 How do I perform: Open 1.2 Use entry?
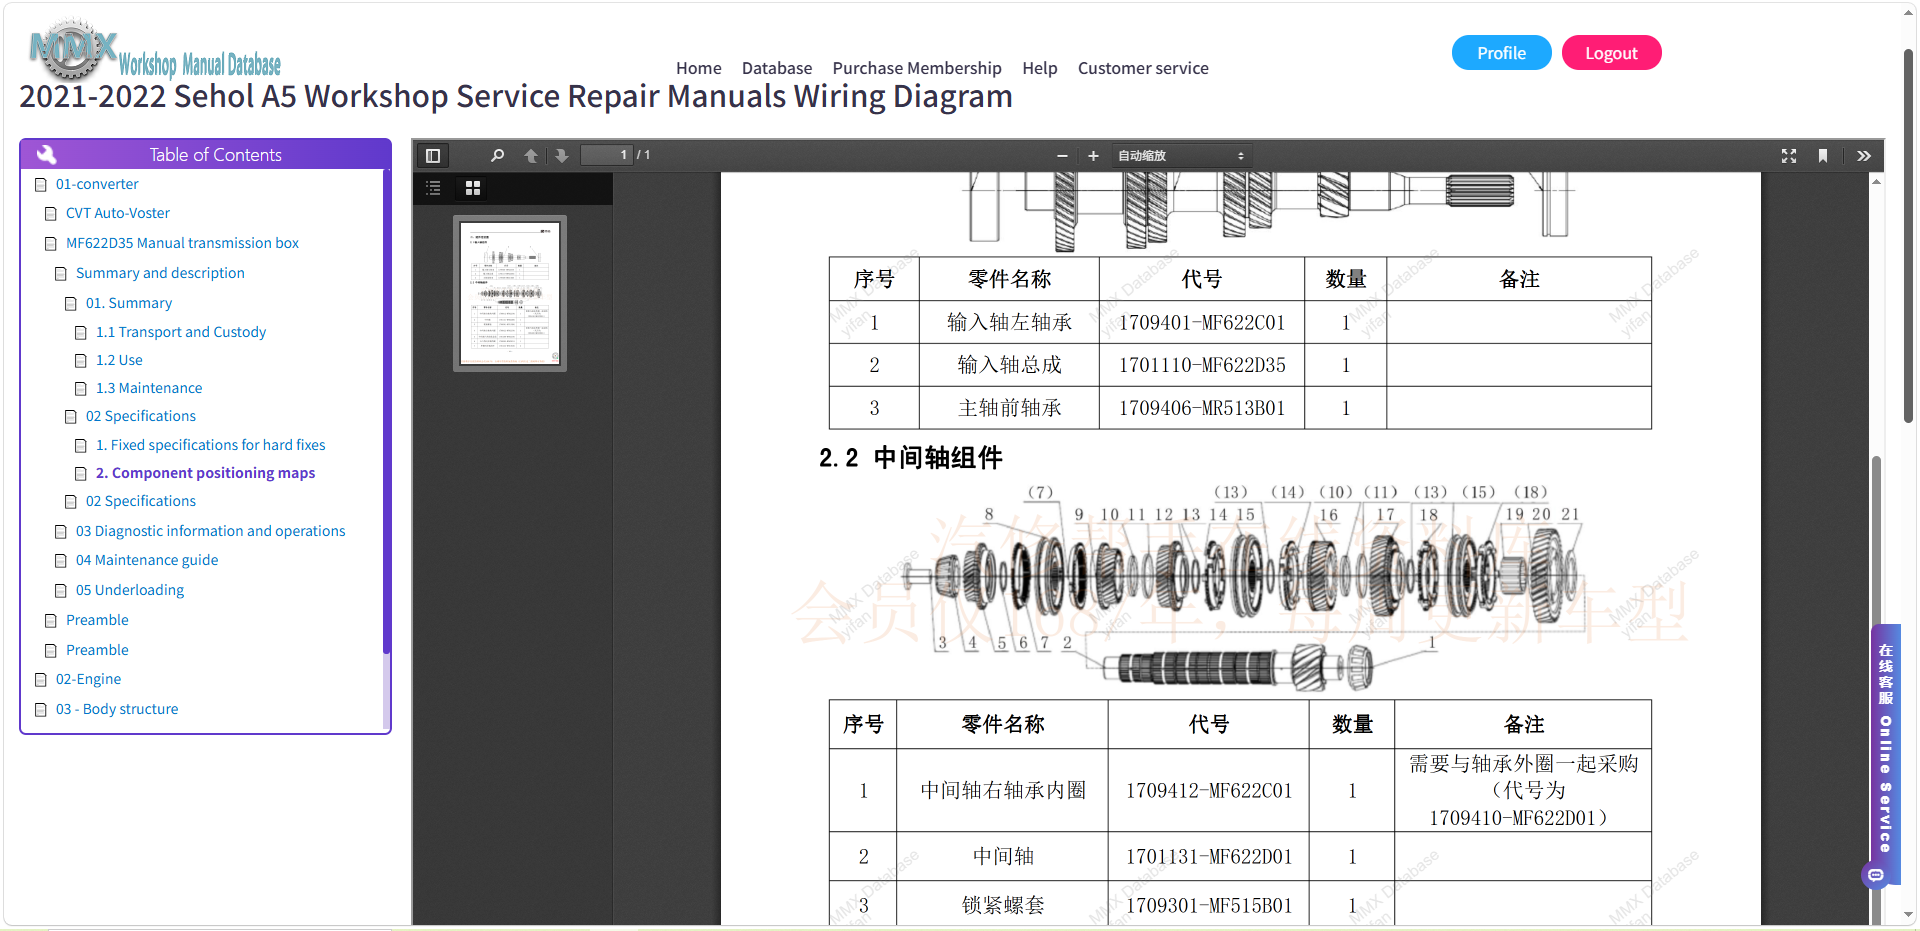[x=119, y=360]
